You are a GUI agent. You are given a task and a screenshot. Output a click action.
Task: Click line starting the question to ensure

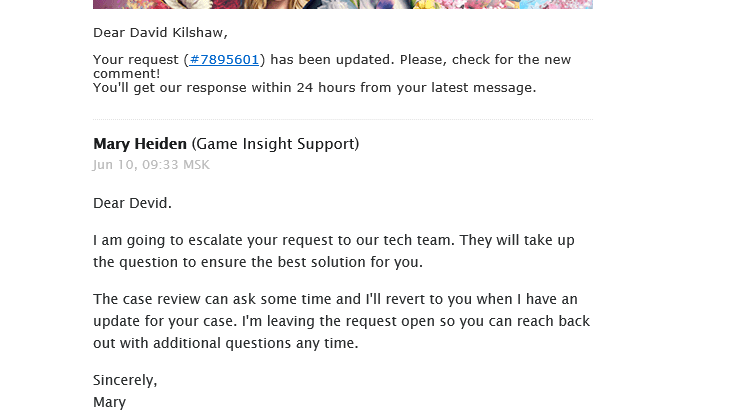click(258, 262)
